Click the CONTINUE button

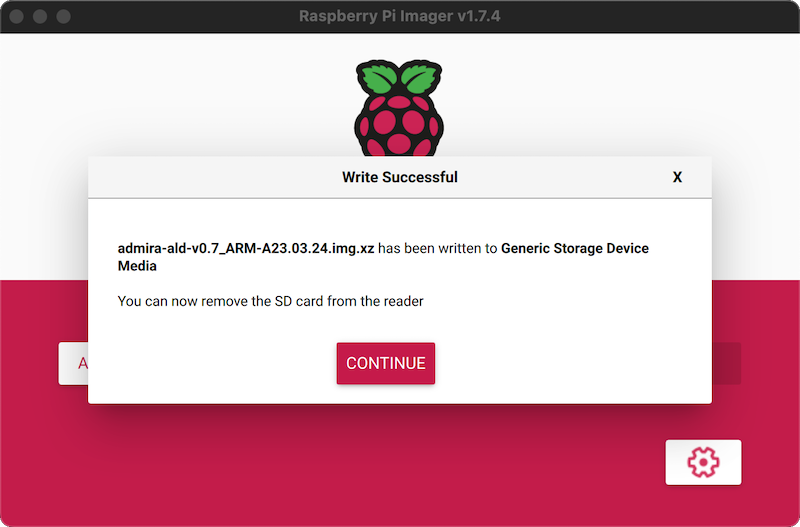385,363
